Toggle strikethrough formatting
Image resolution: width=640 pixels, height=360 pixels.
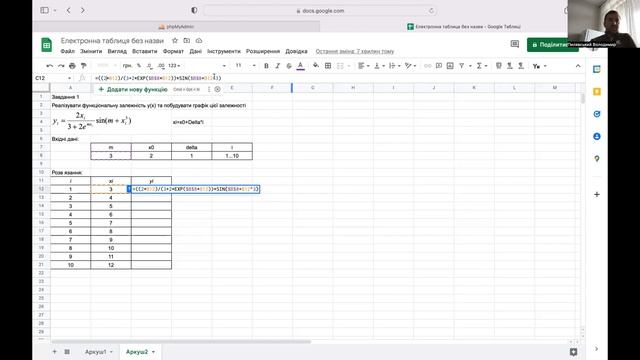(x=289, y=66)
